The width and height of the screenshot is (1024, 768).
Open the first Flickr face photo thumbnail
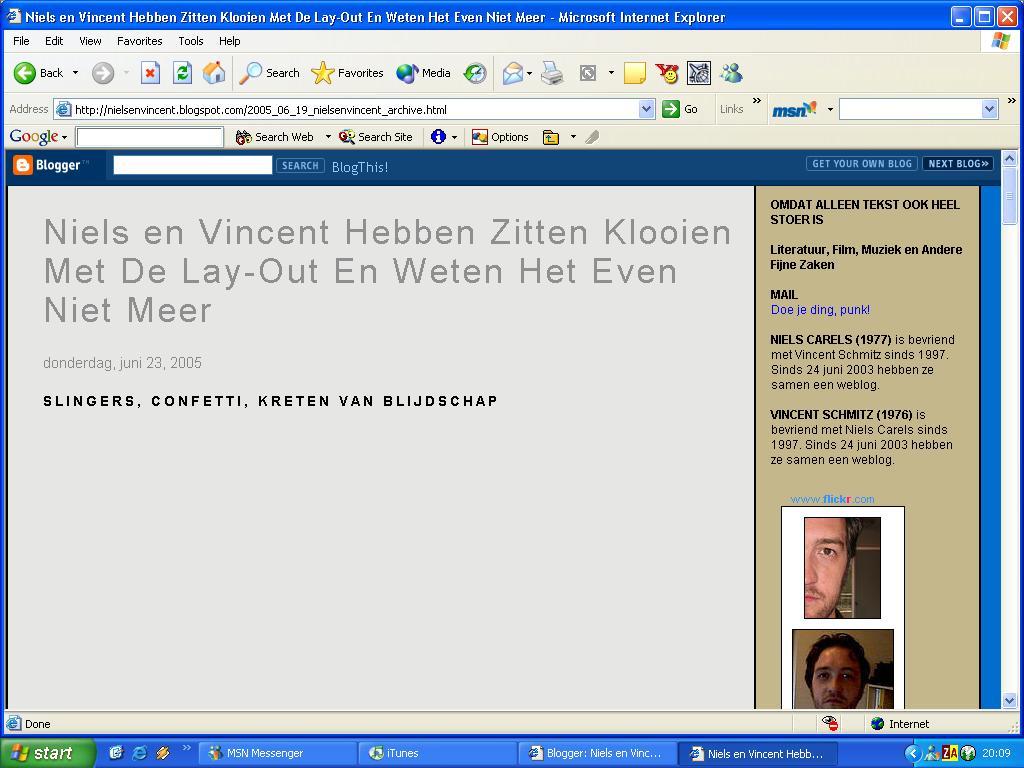click(842, 568)
